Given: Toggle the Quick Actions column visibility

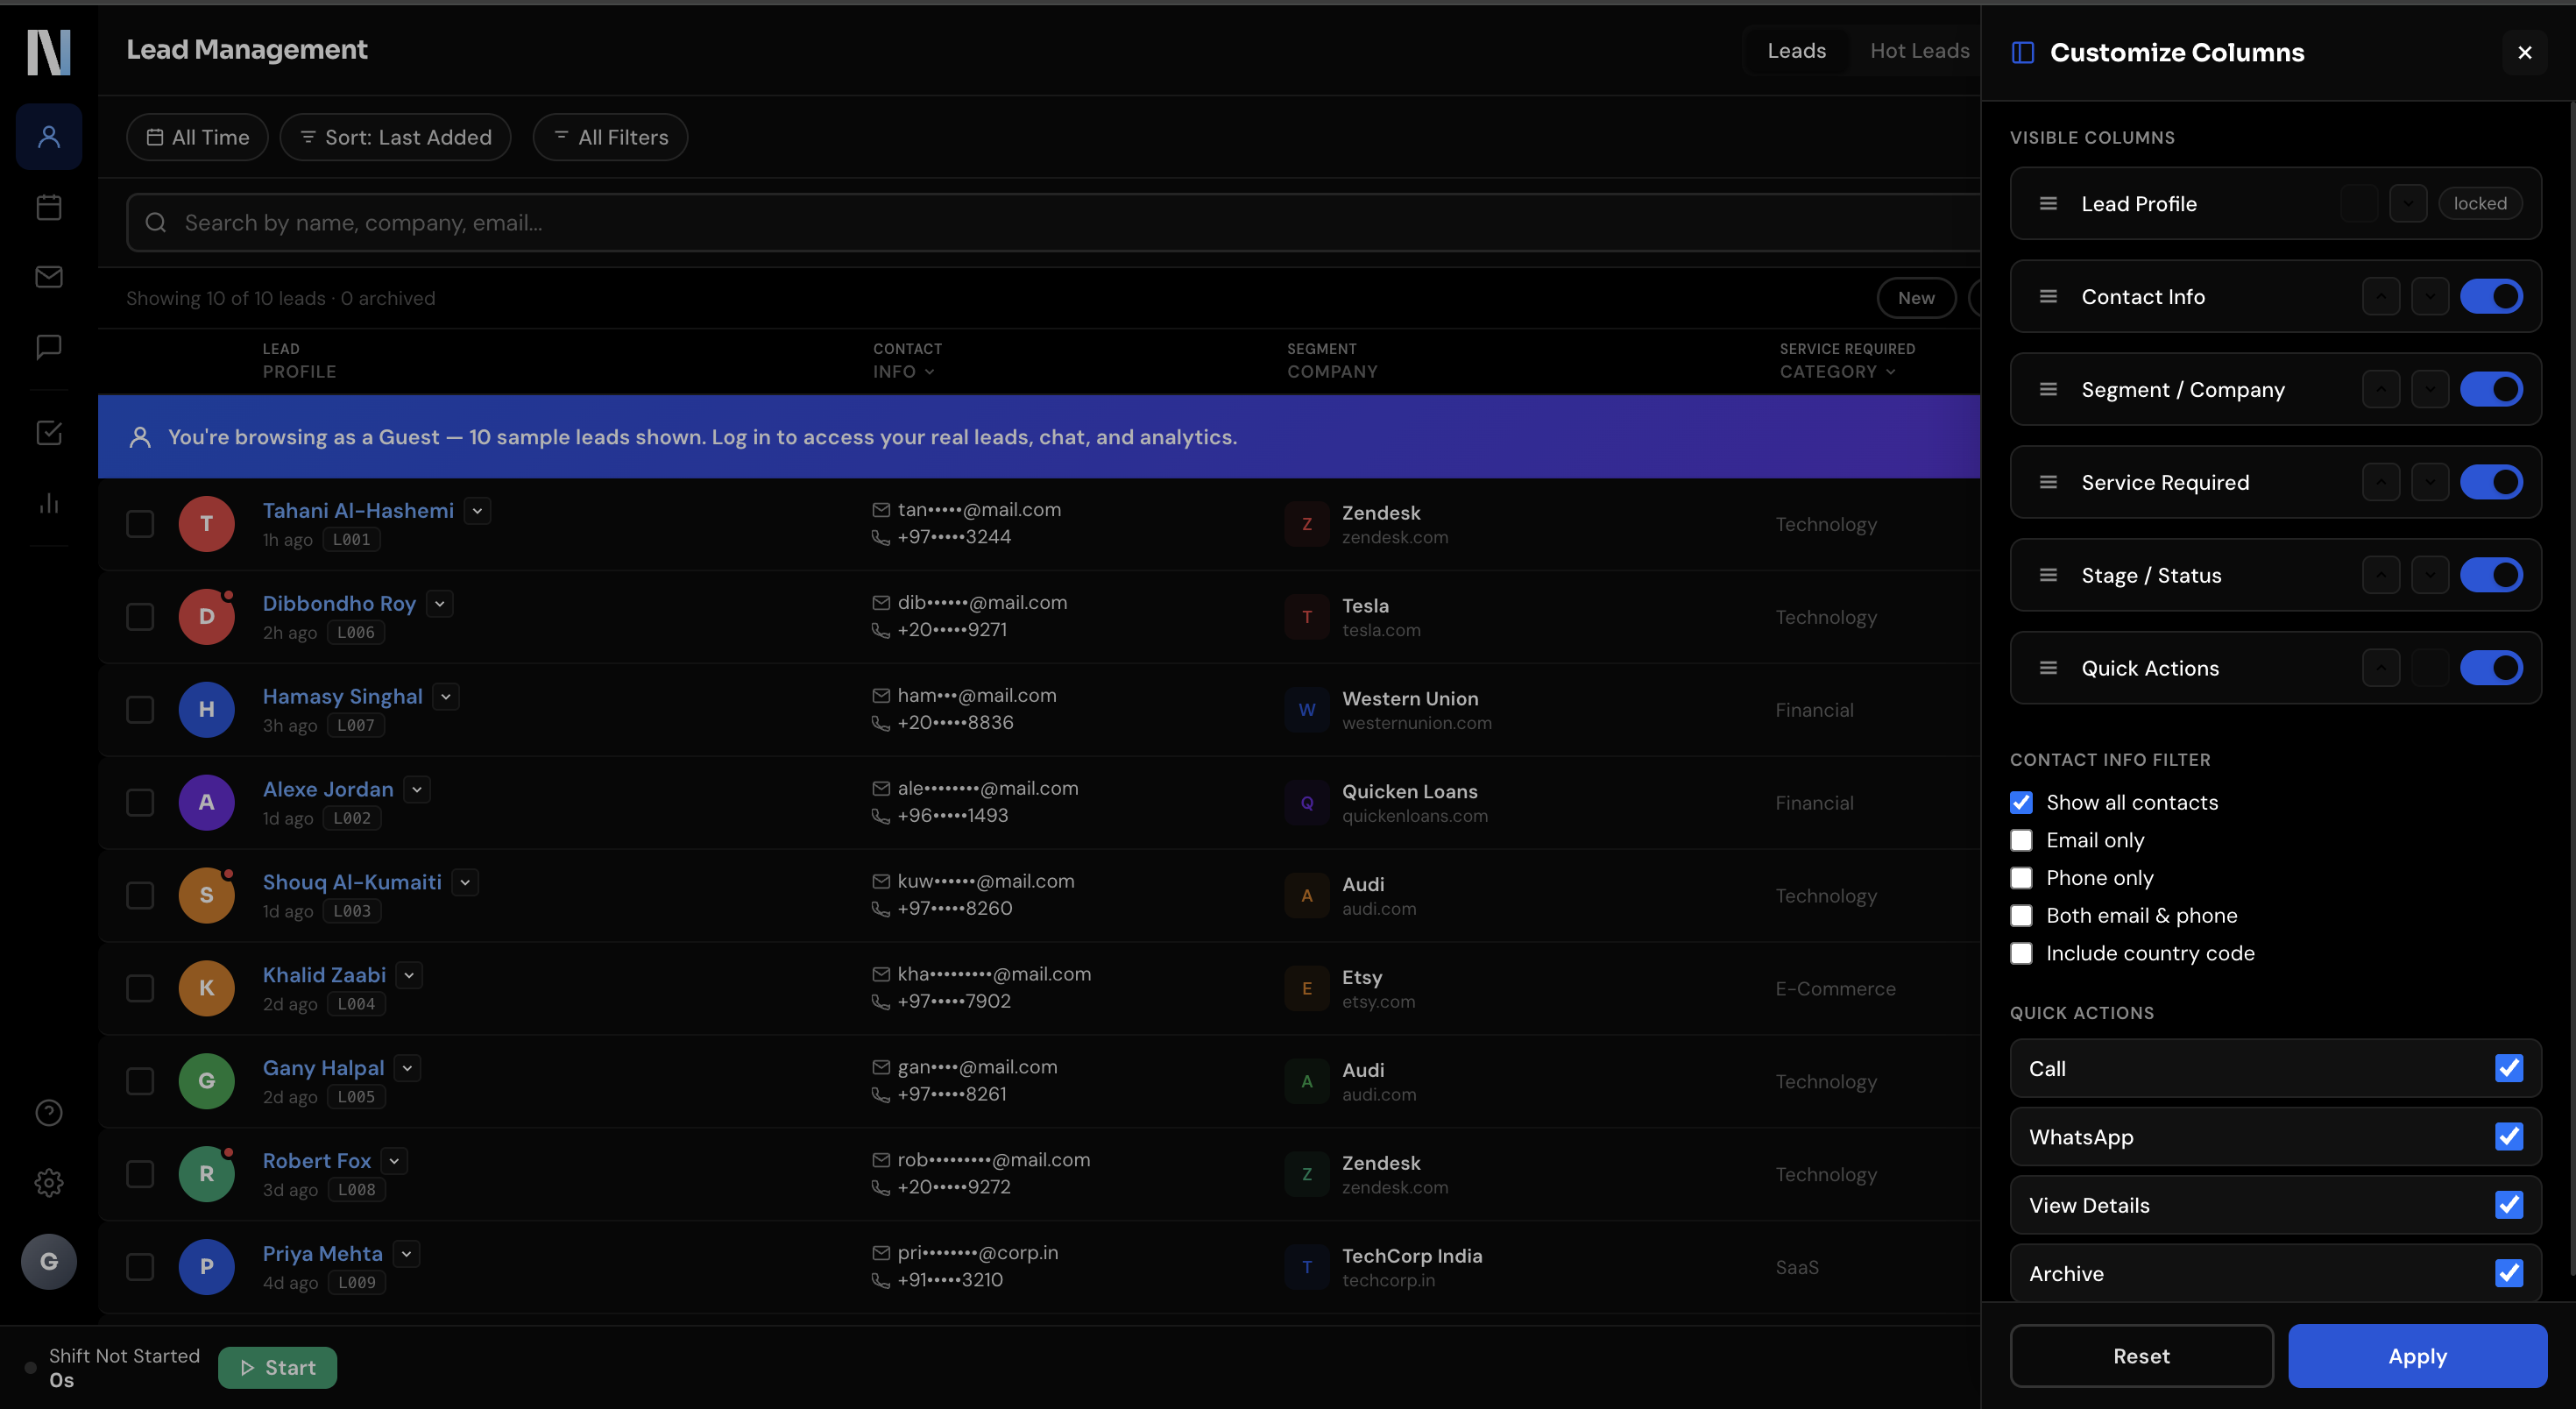Looking at the screenshot, I should 2491,668.
